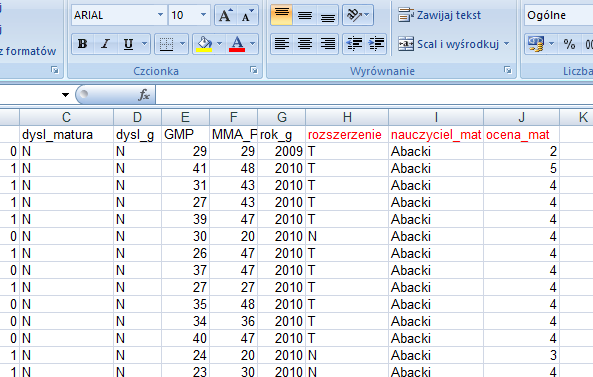Select column I header
This screenshot has width=593, height=377.
pos(436,117)
